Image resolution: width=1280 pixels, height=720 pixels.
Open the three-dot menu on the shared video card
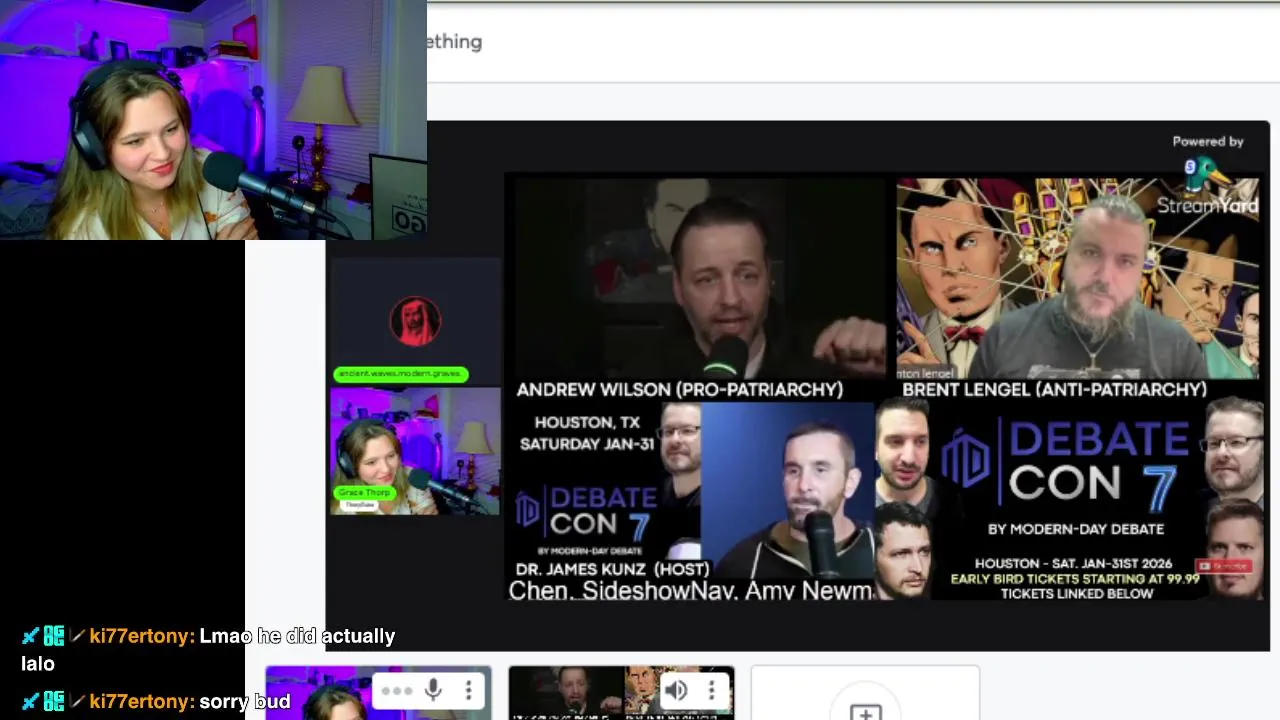711,690
